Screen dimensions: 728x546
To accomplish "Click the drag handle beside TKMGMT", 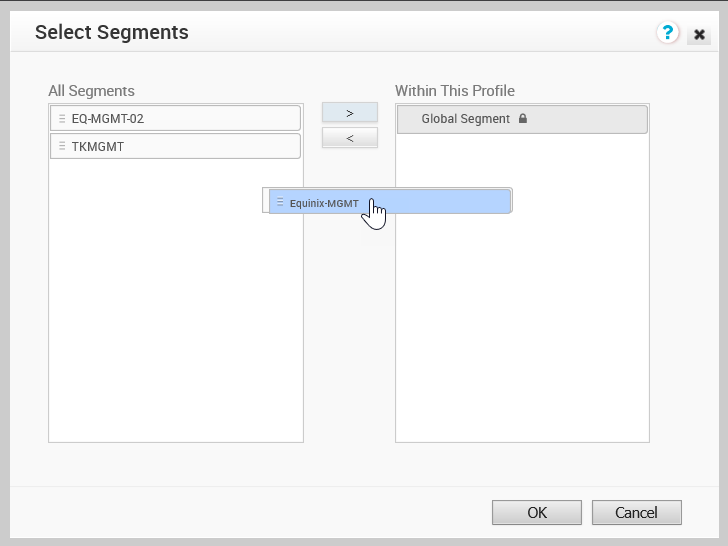I will tap(62, 146).
